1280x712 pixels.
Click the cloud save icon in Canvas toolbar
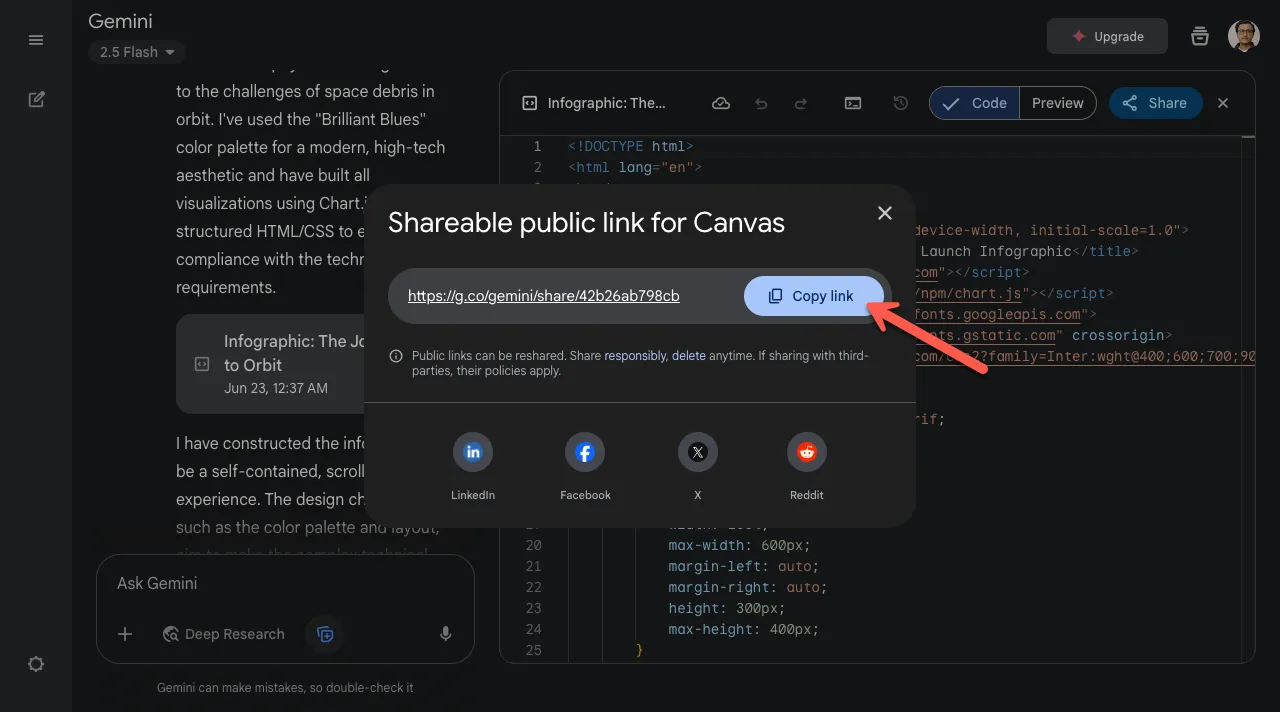[x=720, y=103]
